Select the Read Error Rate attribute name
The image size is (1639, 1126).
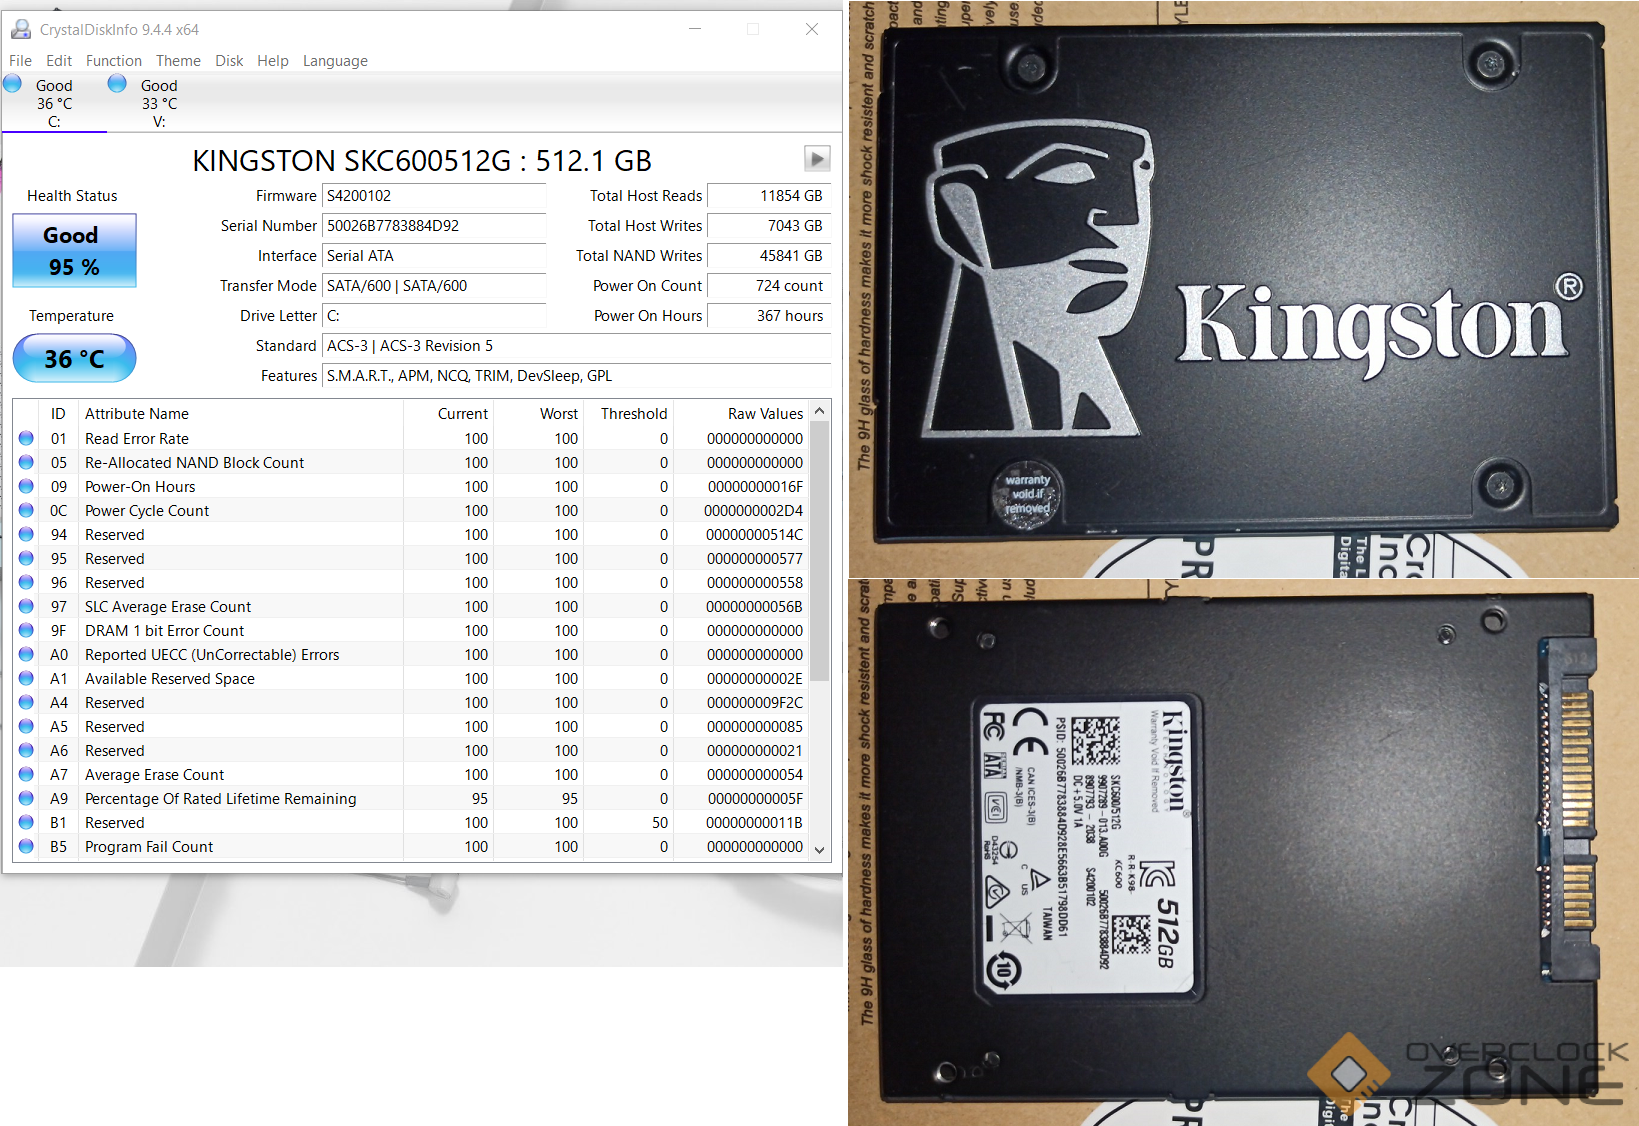(137, 439)
